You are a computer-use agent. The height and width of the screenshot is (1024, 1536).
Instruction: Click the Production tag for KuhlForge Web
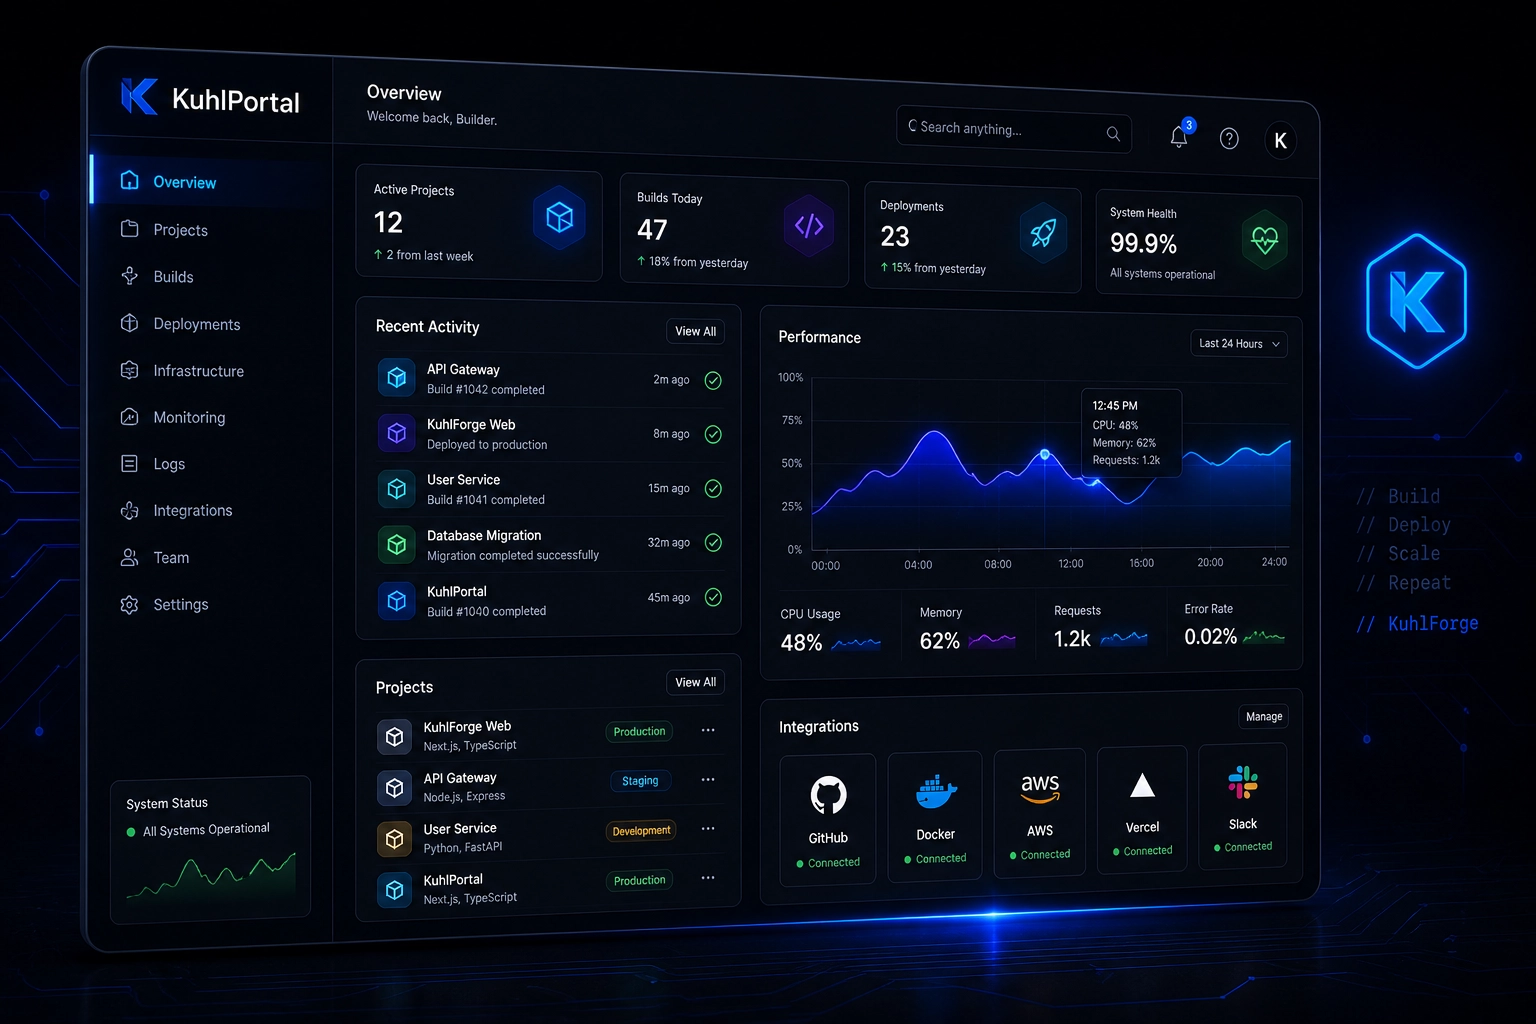639,731
